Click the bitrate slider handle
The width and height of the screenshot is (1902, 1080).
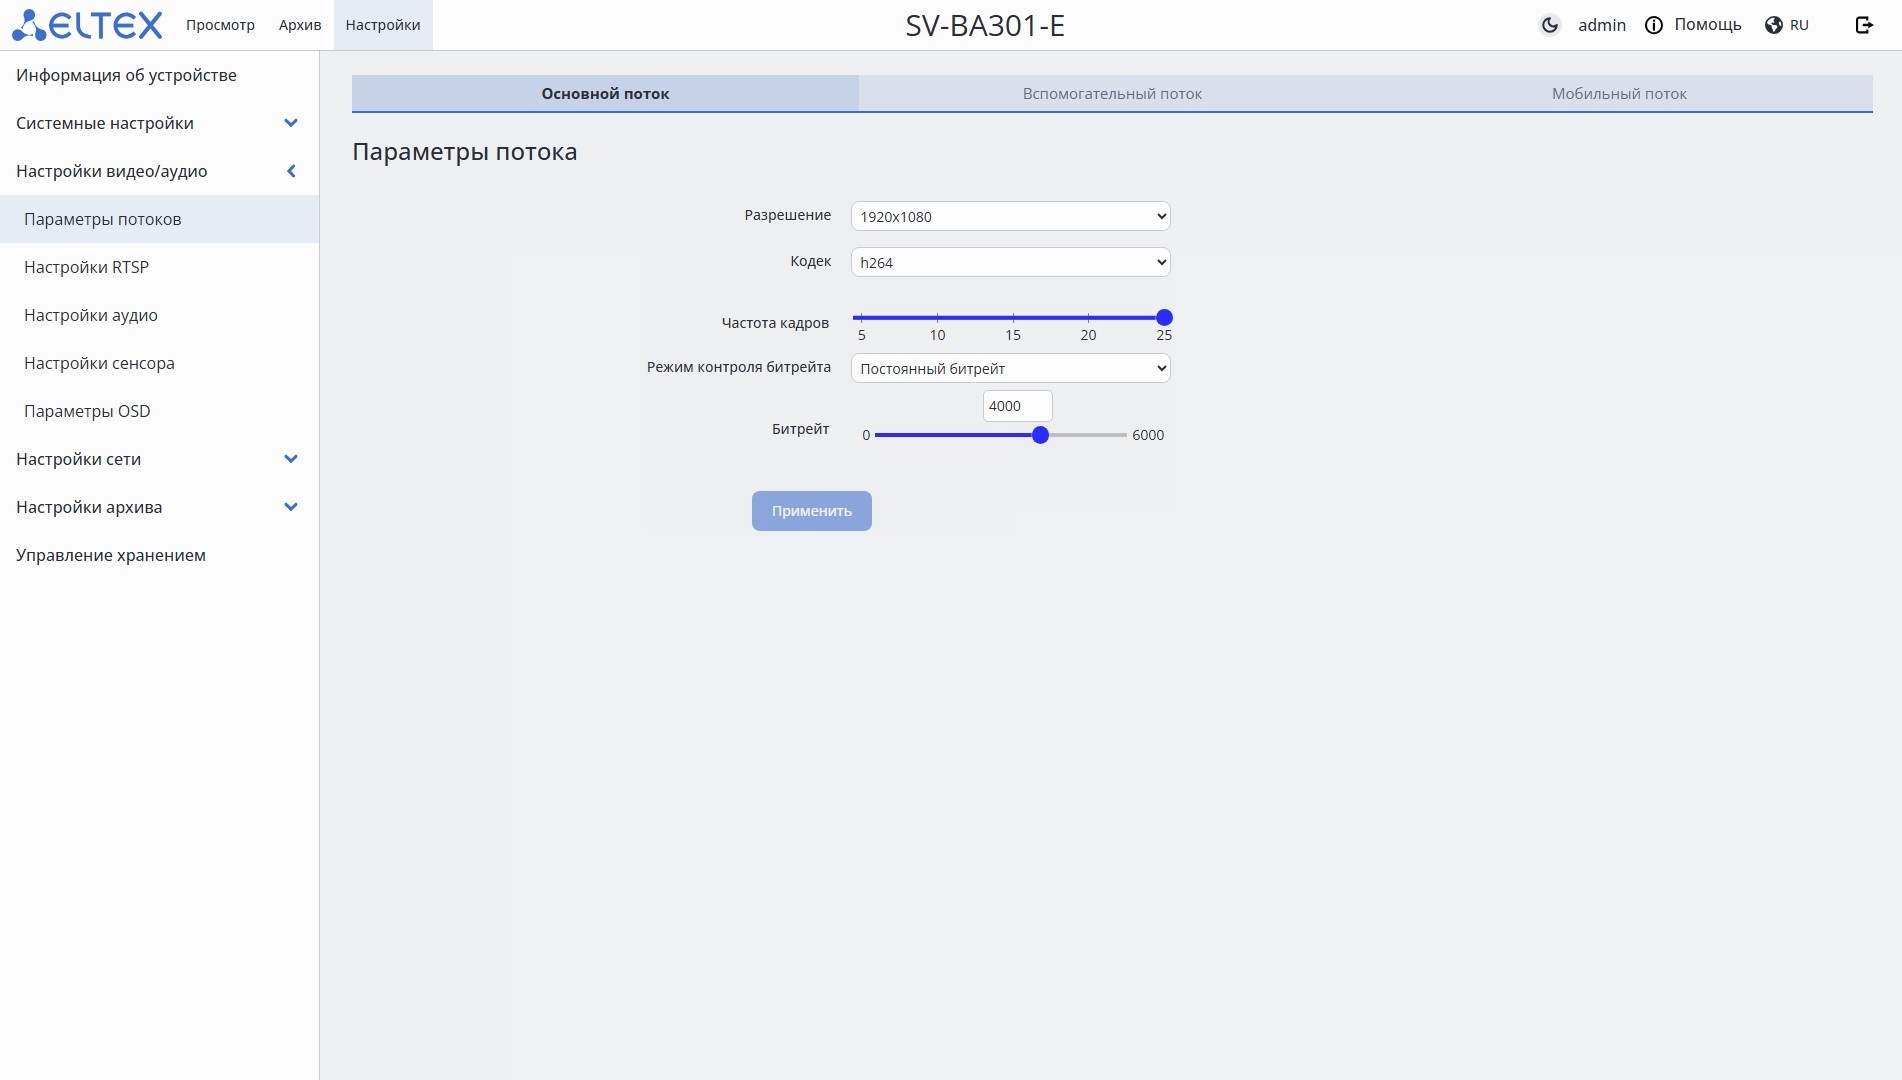point(1041,435)
